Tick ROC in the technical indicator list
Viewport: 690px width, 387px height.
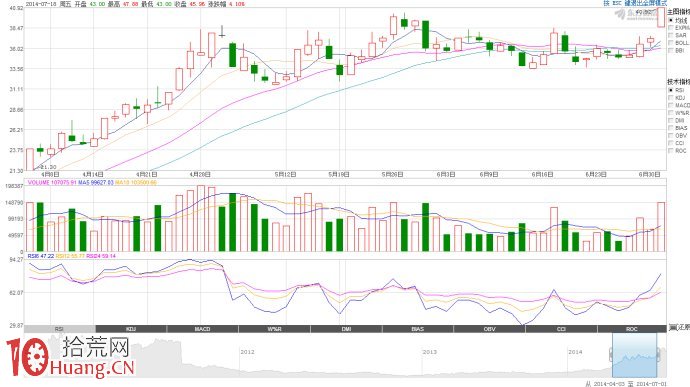tap(671, 151)
